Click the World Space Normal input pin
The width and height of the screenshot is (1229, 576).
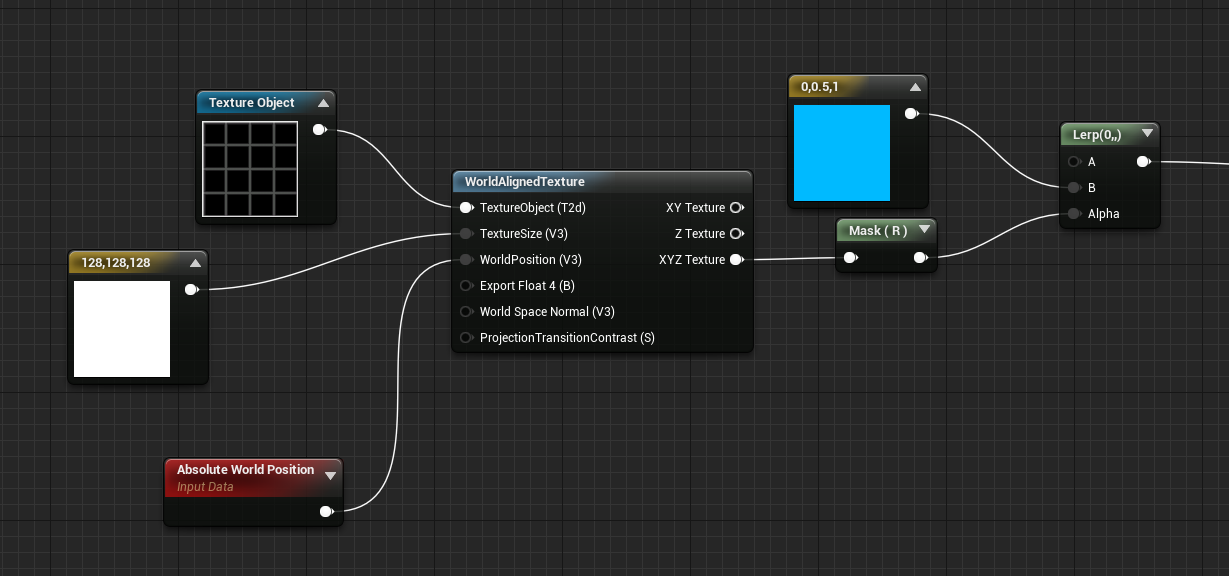point(466,311)
